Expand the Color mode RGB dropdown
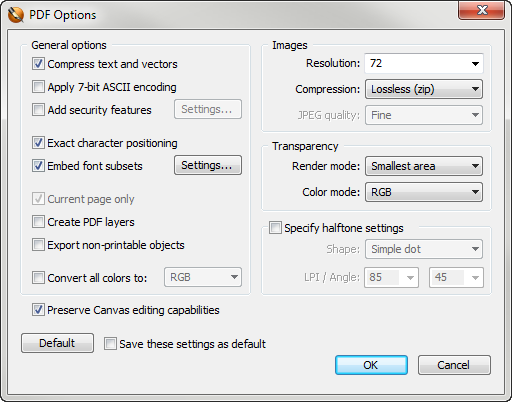This screenshot has height=402, width=512. (x=424, y=192)
